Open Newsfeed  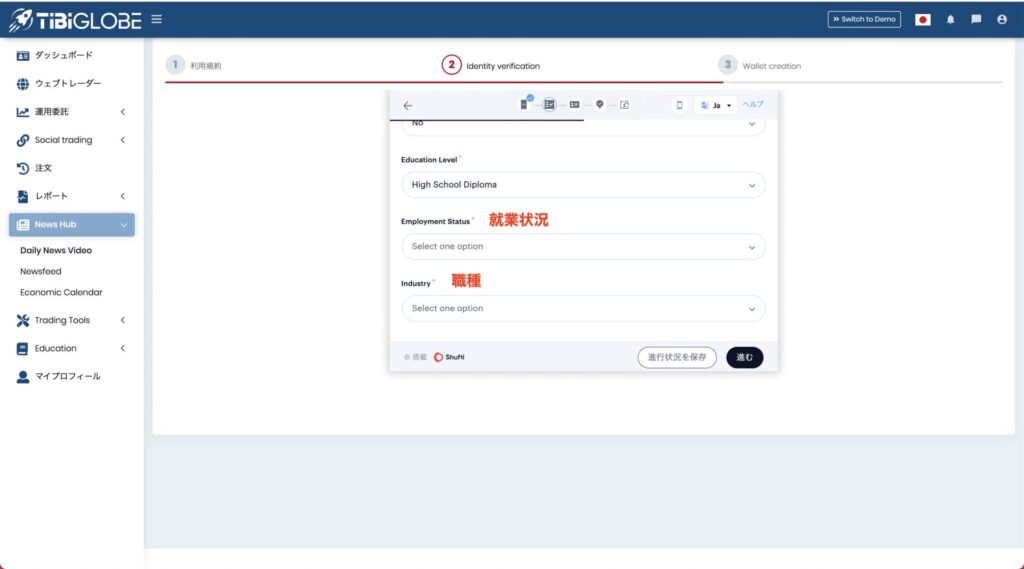click(40, 271)
